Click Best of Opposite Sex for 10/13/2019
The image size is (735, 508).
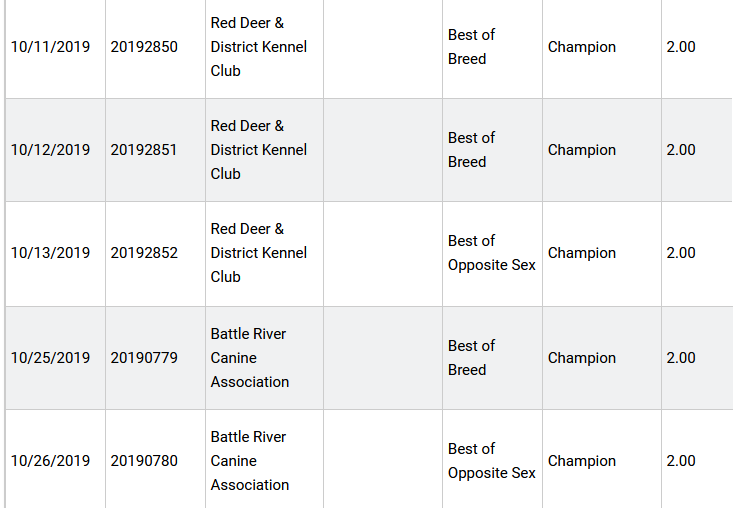491,253
